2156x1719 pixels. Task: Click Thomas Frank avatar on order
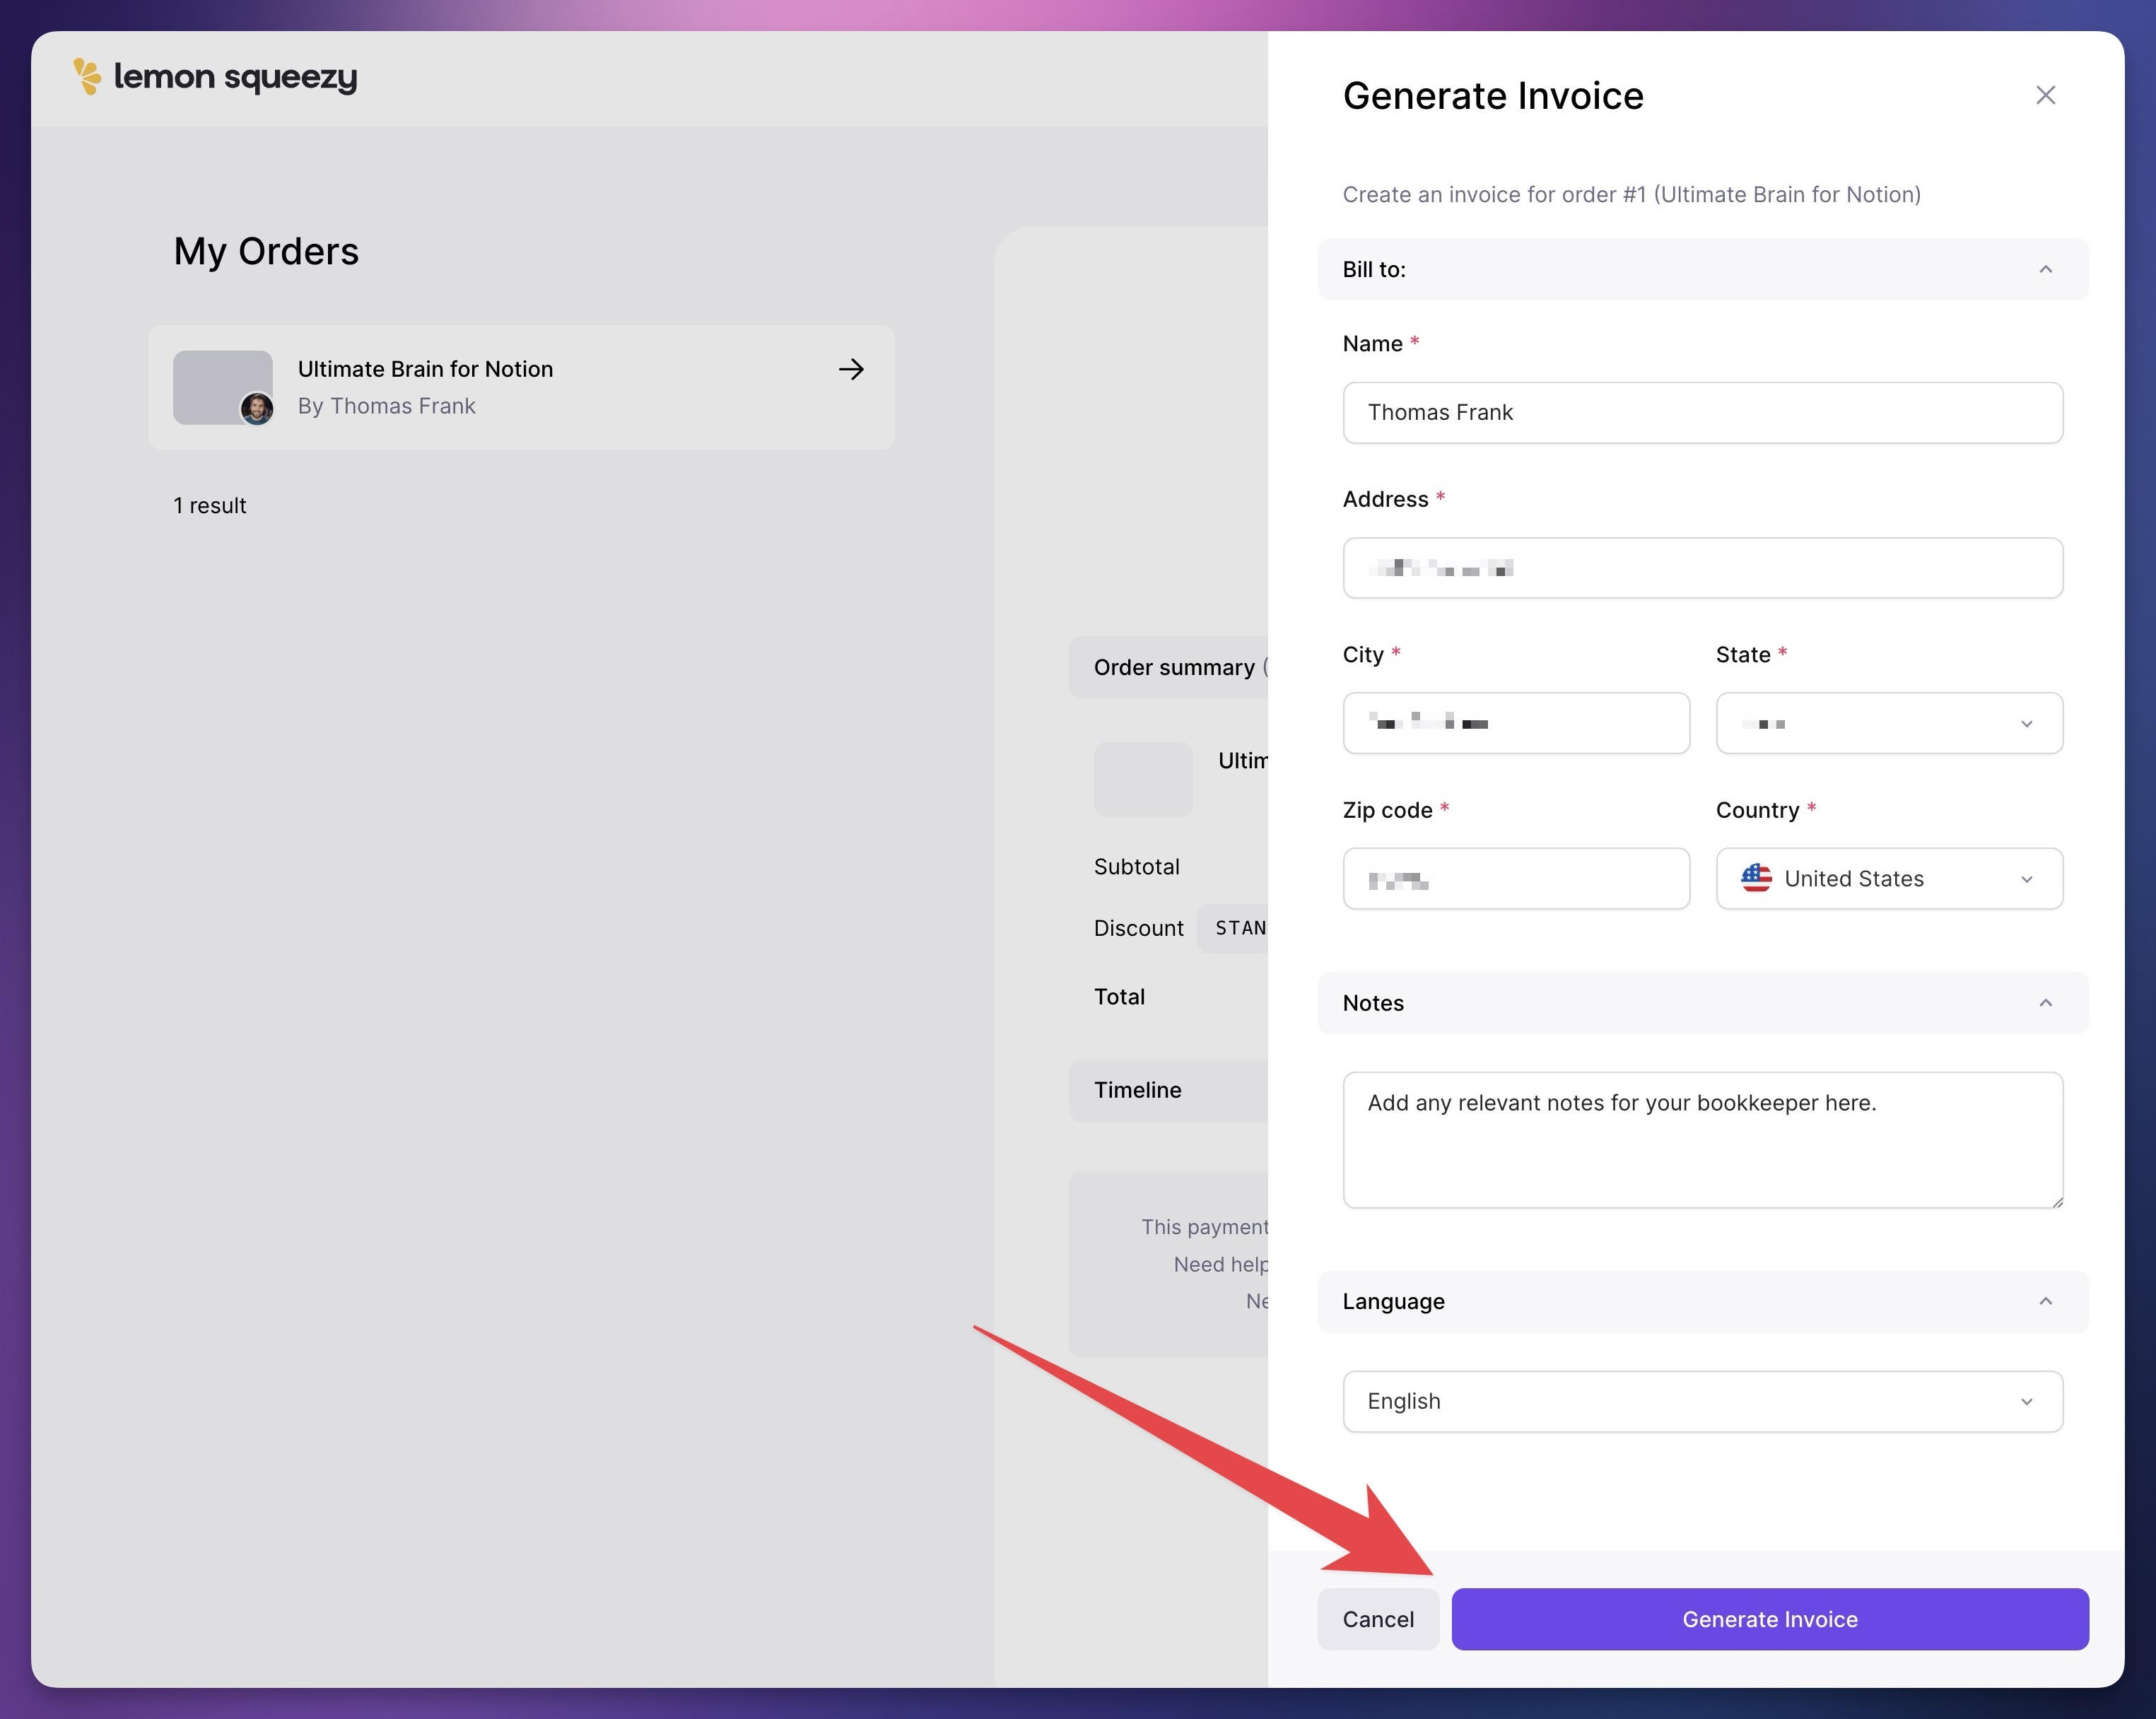[x=257, y=408]
